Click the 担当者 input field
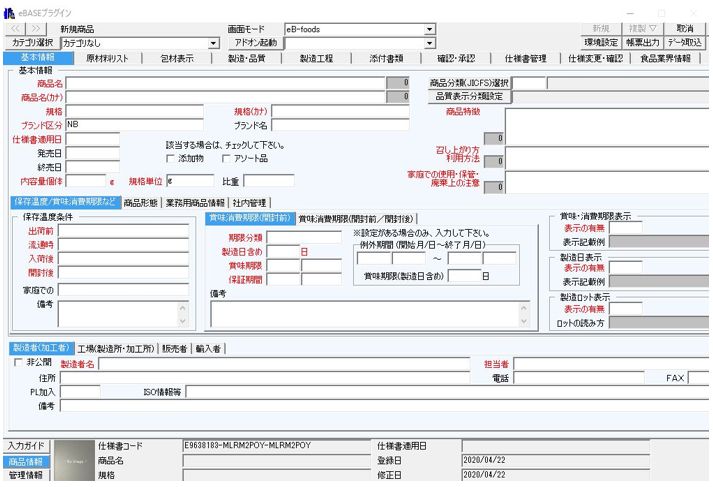 point(611,364)
